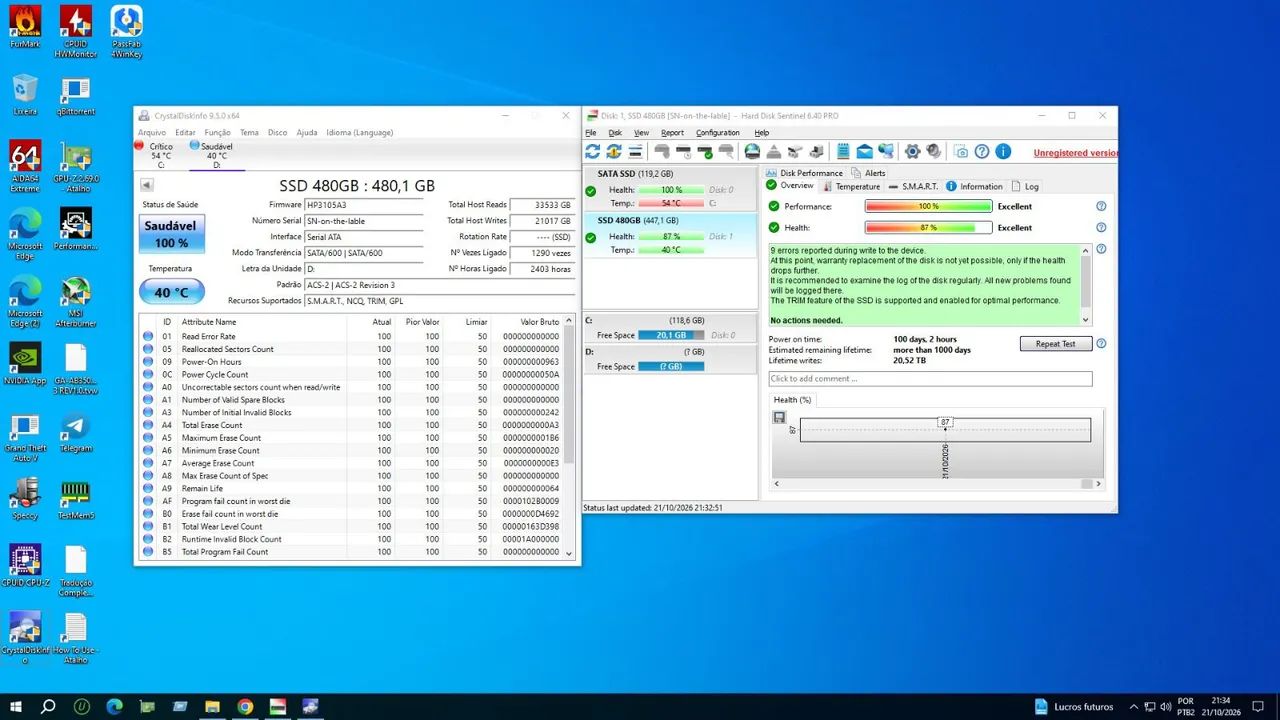This screenshot has height=720, width=1280.
Task: Open the Configuration menu in Hard Disk Sentinel
Action: click(718, 132)
